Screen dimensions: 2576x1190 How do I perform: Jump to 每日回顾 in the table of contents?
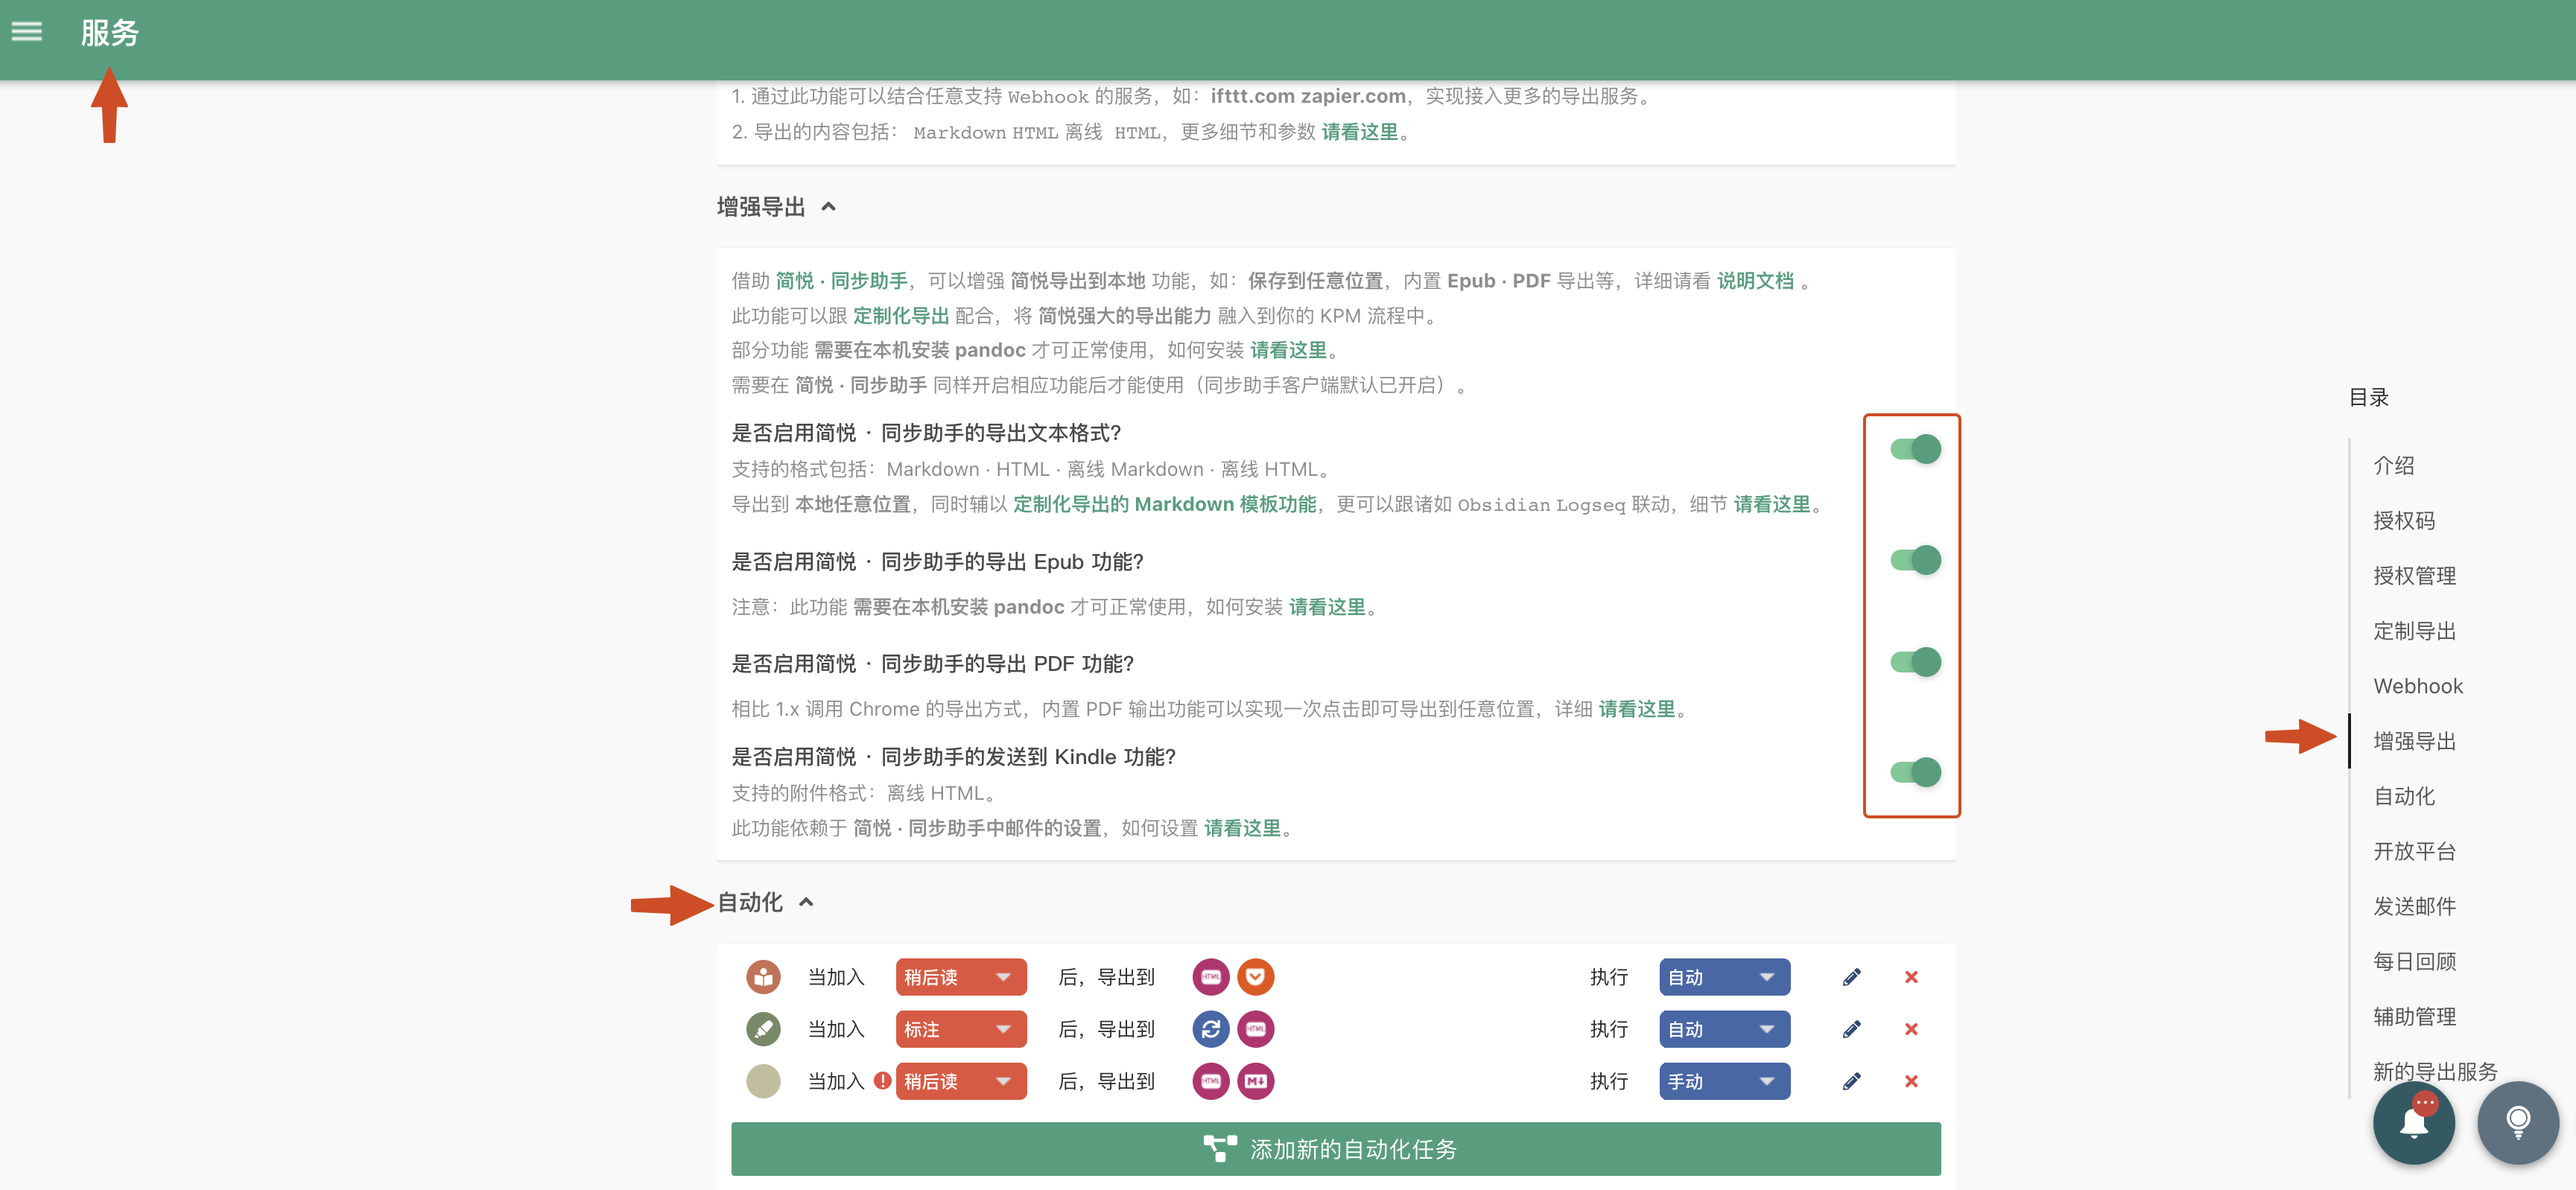point(2414,961)
